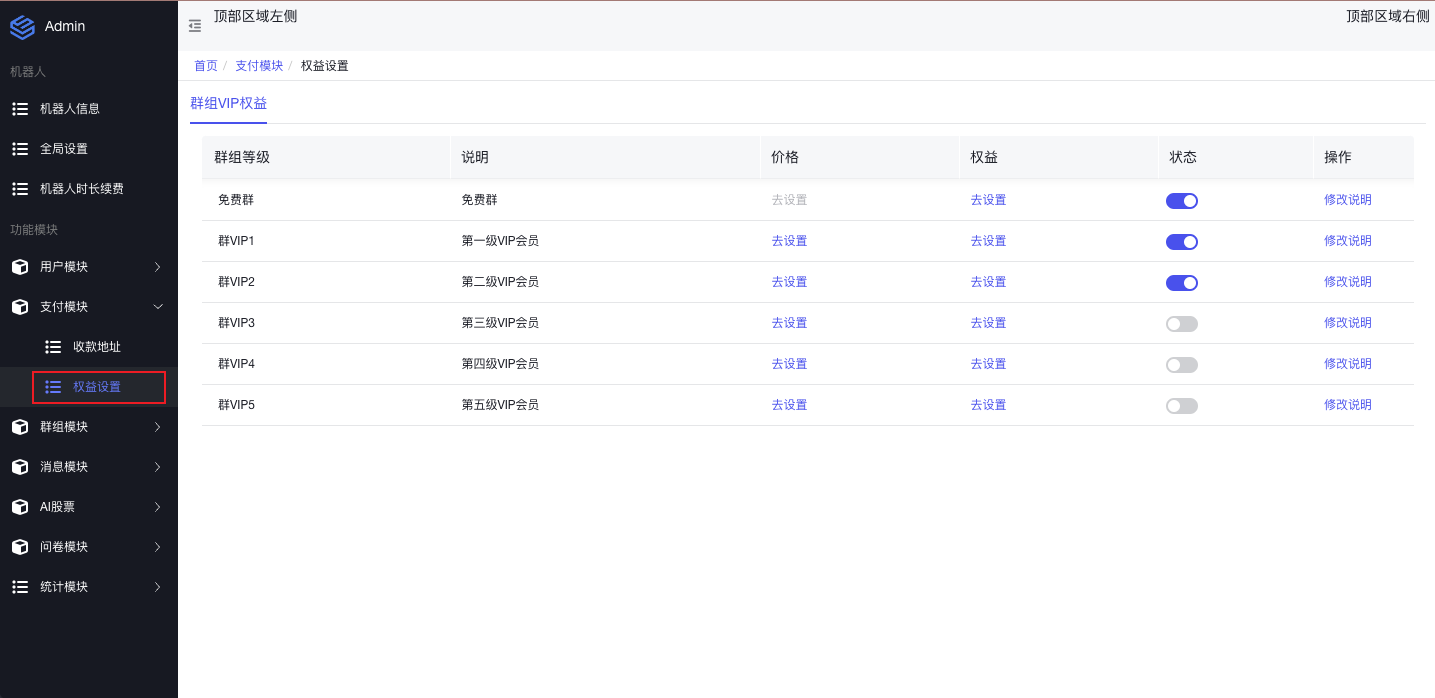Viewport: 1435px width, 698px height.
Task: Click the Admin logo icon
Action: tap(22, 27)
